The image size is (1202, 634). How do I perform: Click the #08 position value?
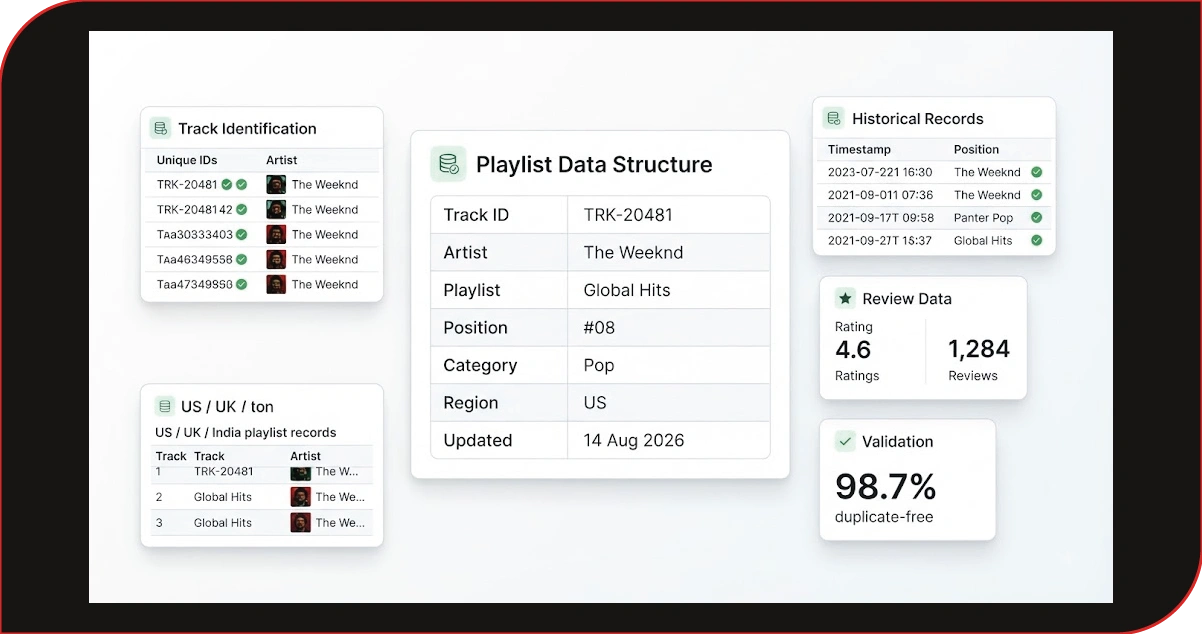click(x=600, y=328)
